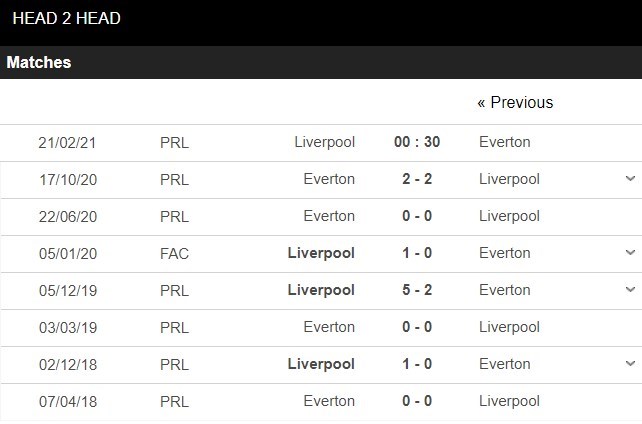Click the « Previous link
Image resolution: width=642 pixels, height=424 pixels.
tap(515, 102)
